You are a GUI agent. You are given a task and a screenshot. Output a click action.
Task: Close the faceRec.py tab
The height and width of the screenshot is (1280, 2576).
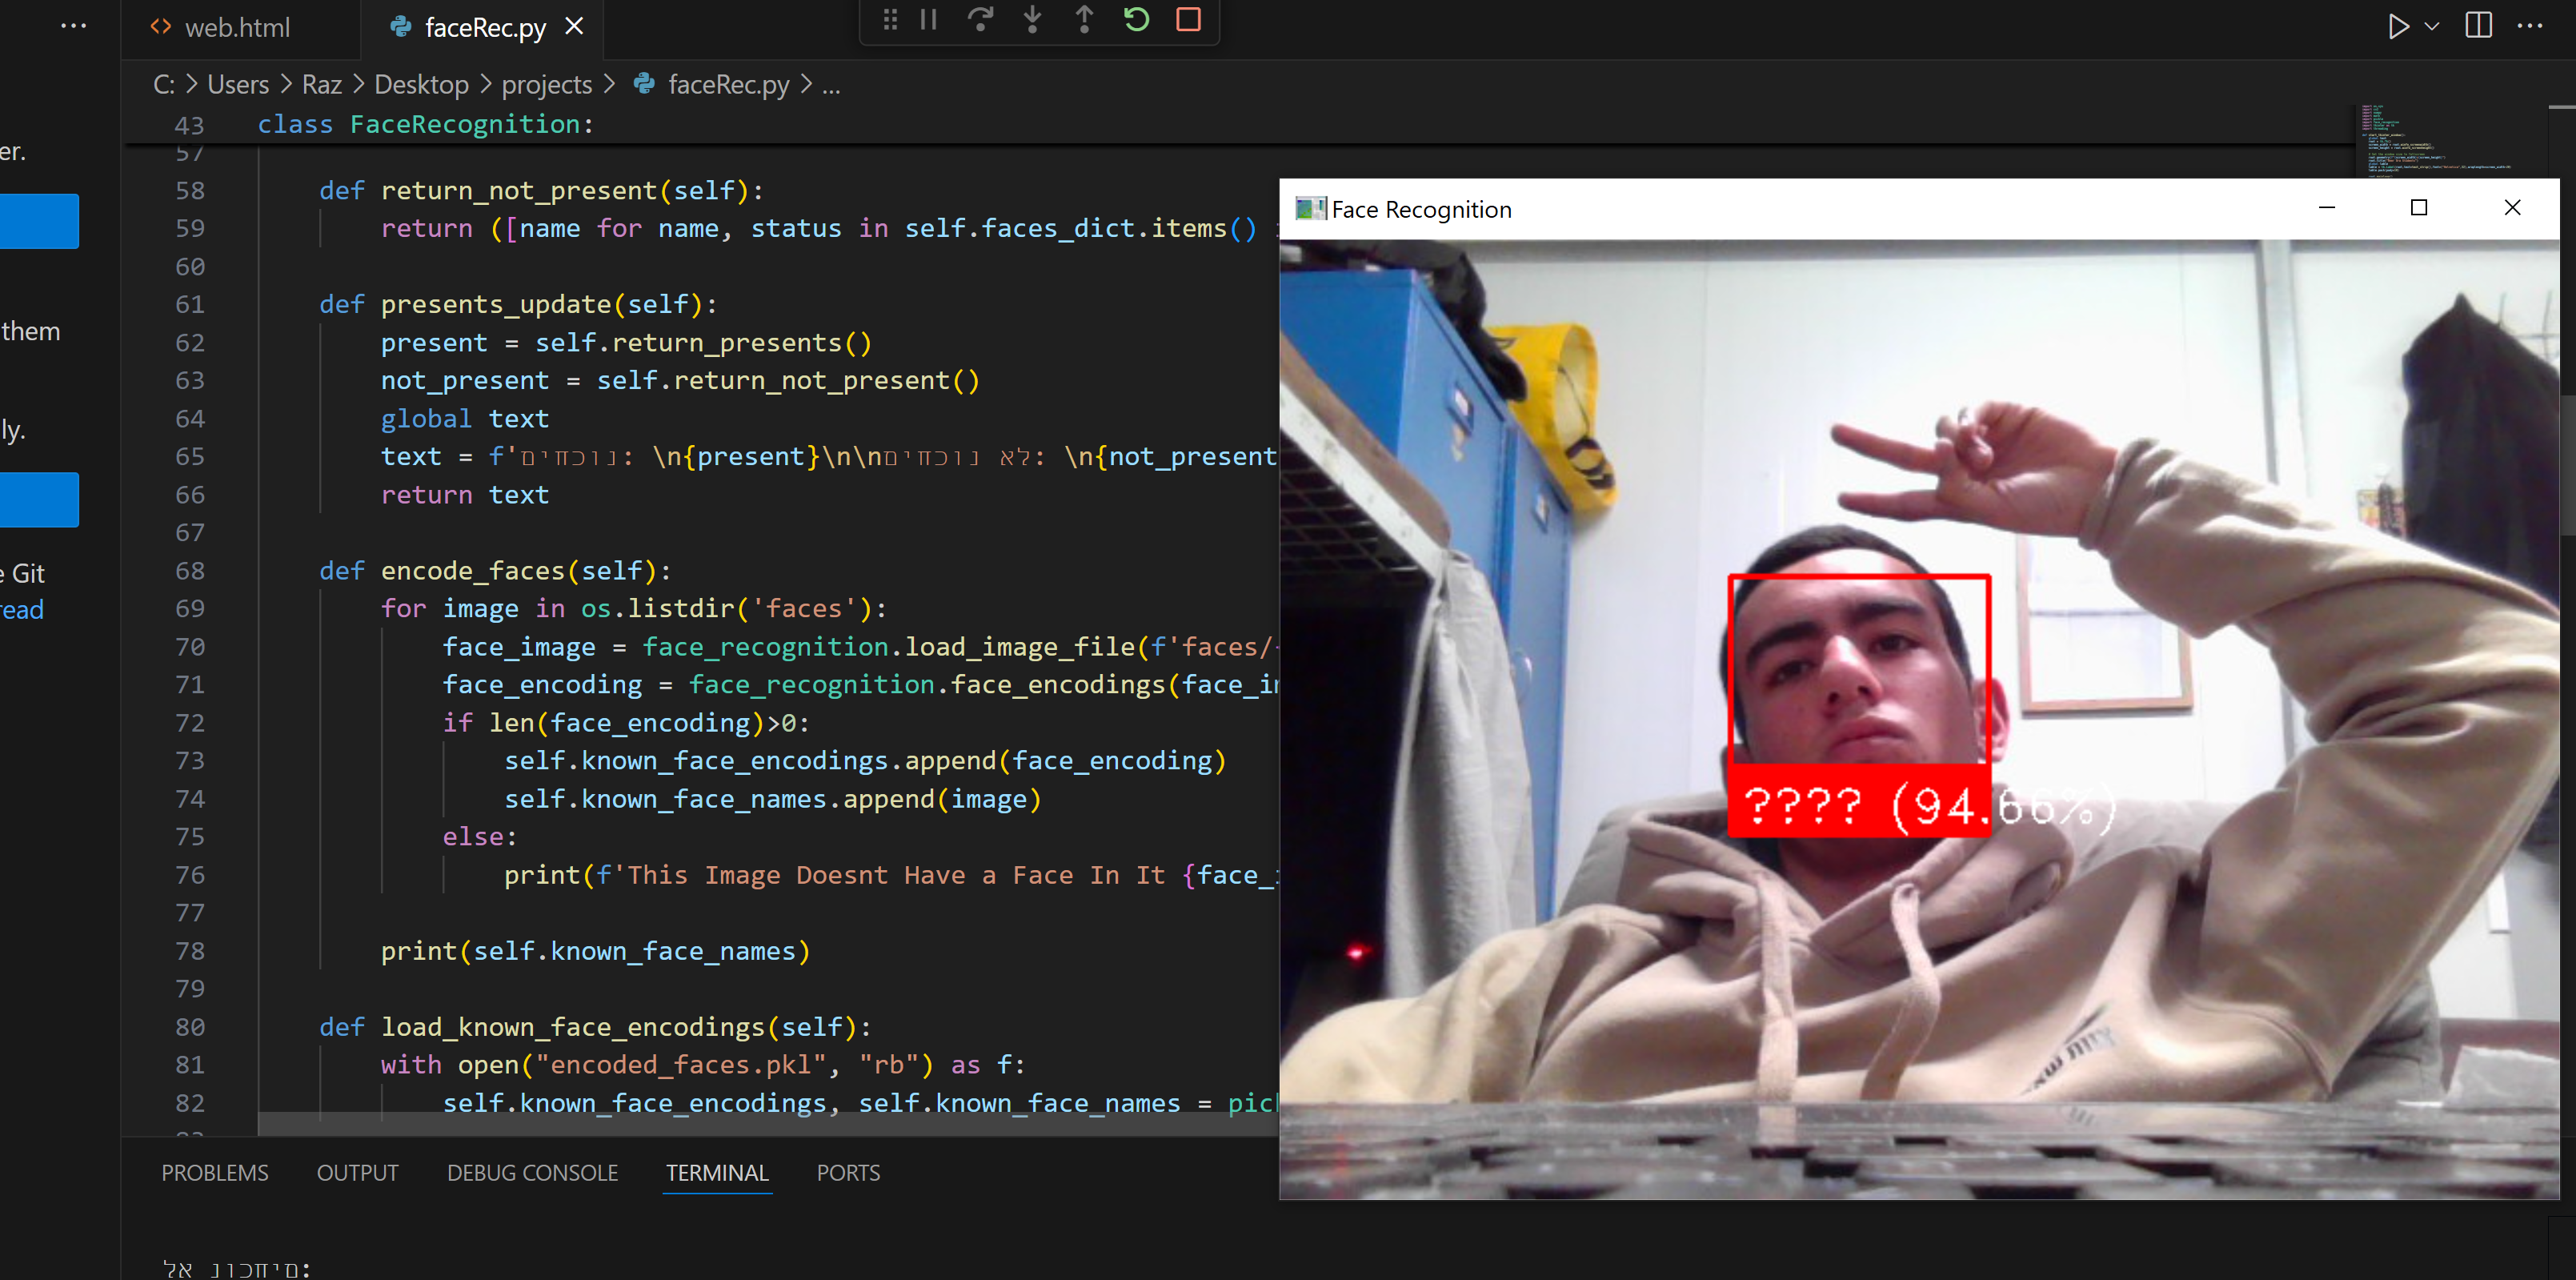(574, 27)
